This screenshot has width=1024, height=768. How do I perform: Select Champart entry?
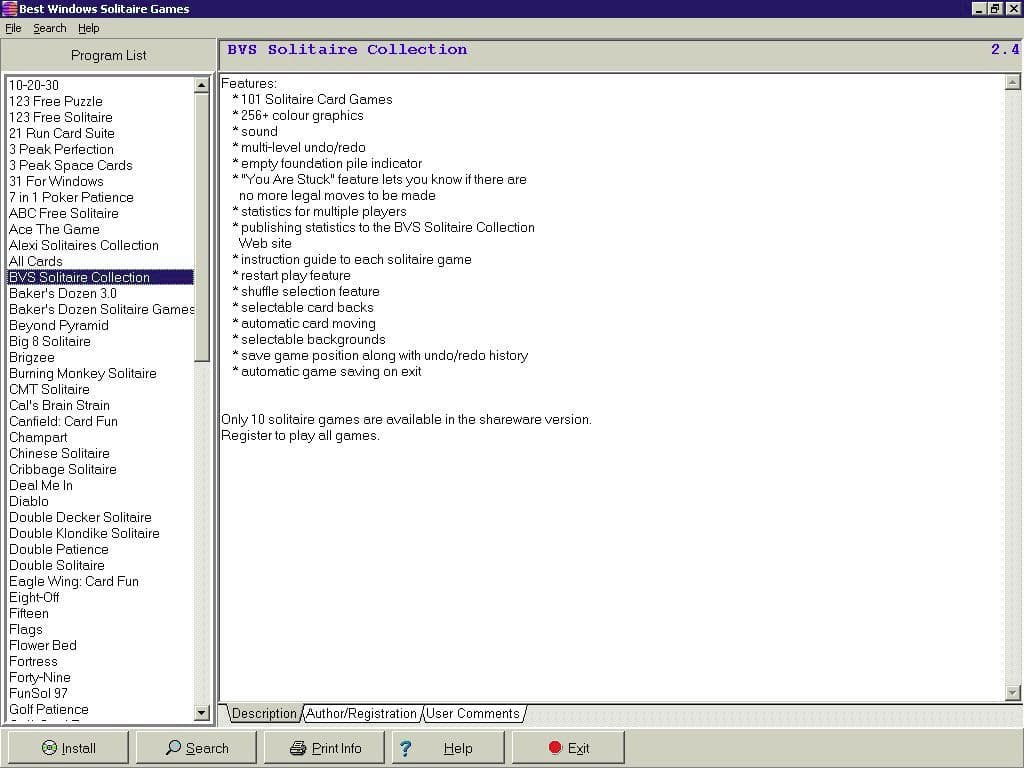point(100,437)
